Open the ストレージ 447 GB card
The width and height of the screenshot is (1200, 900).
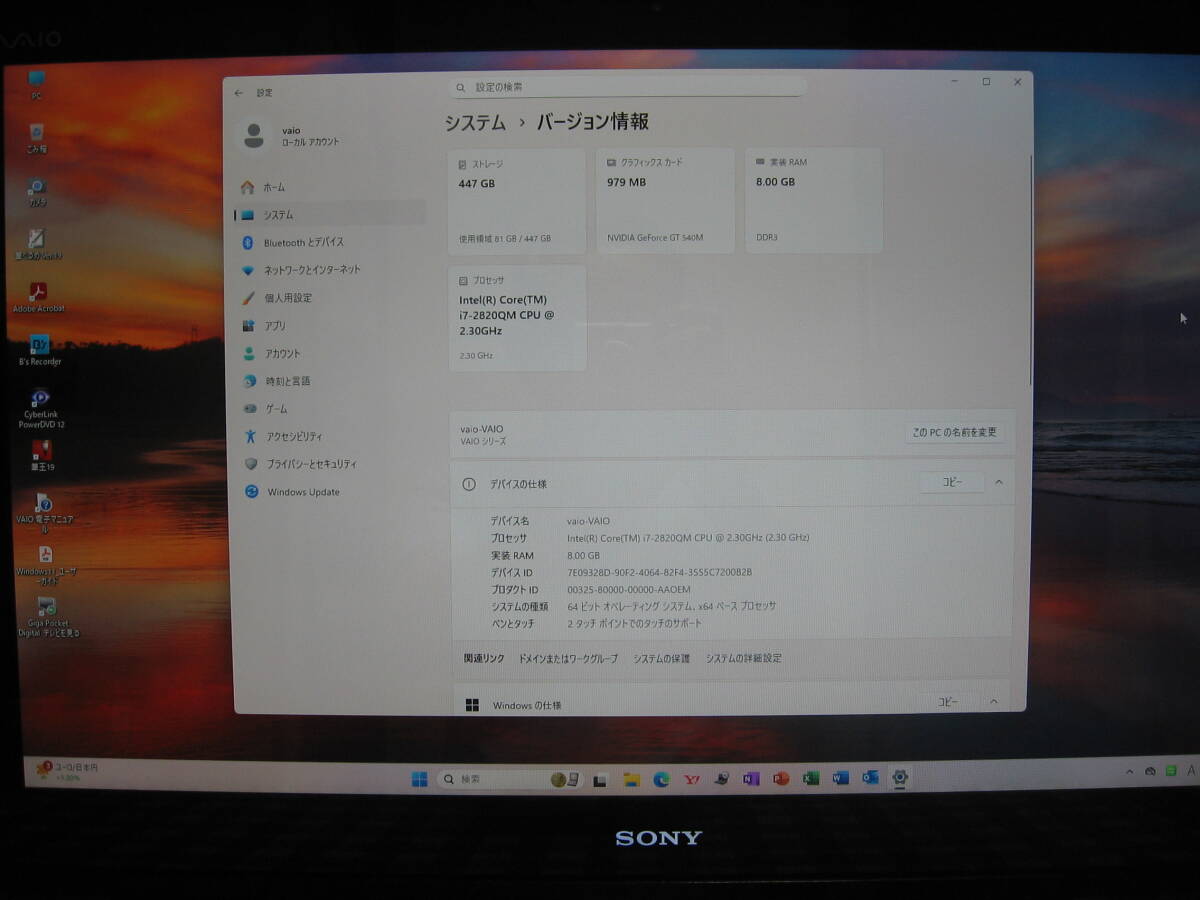click(517, 200)
